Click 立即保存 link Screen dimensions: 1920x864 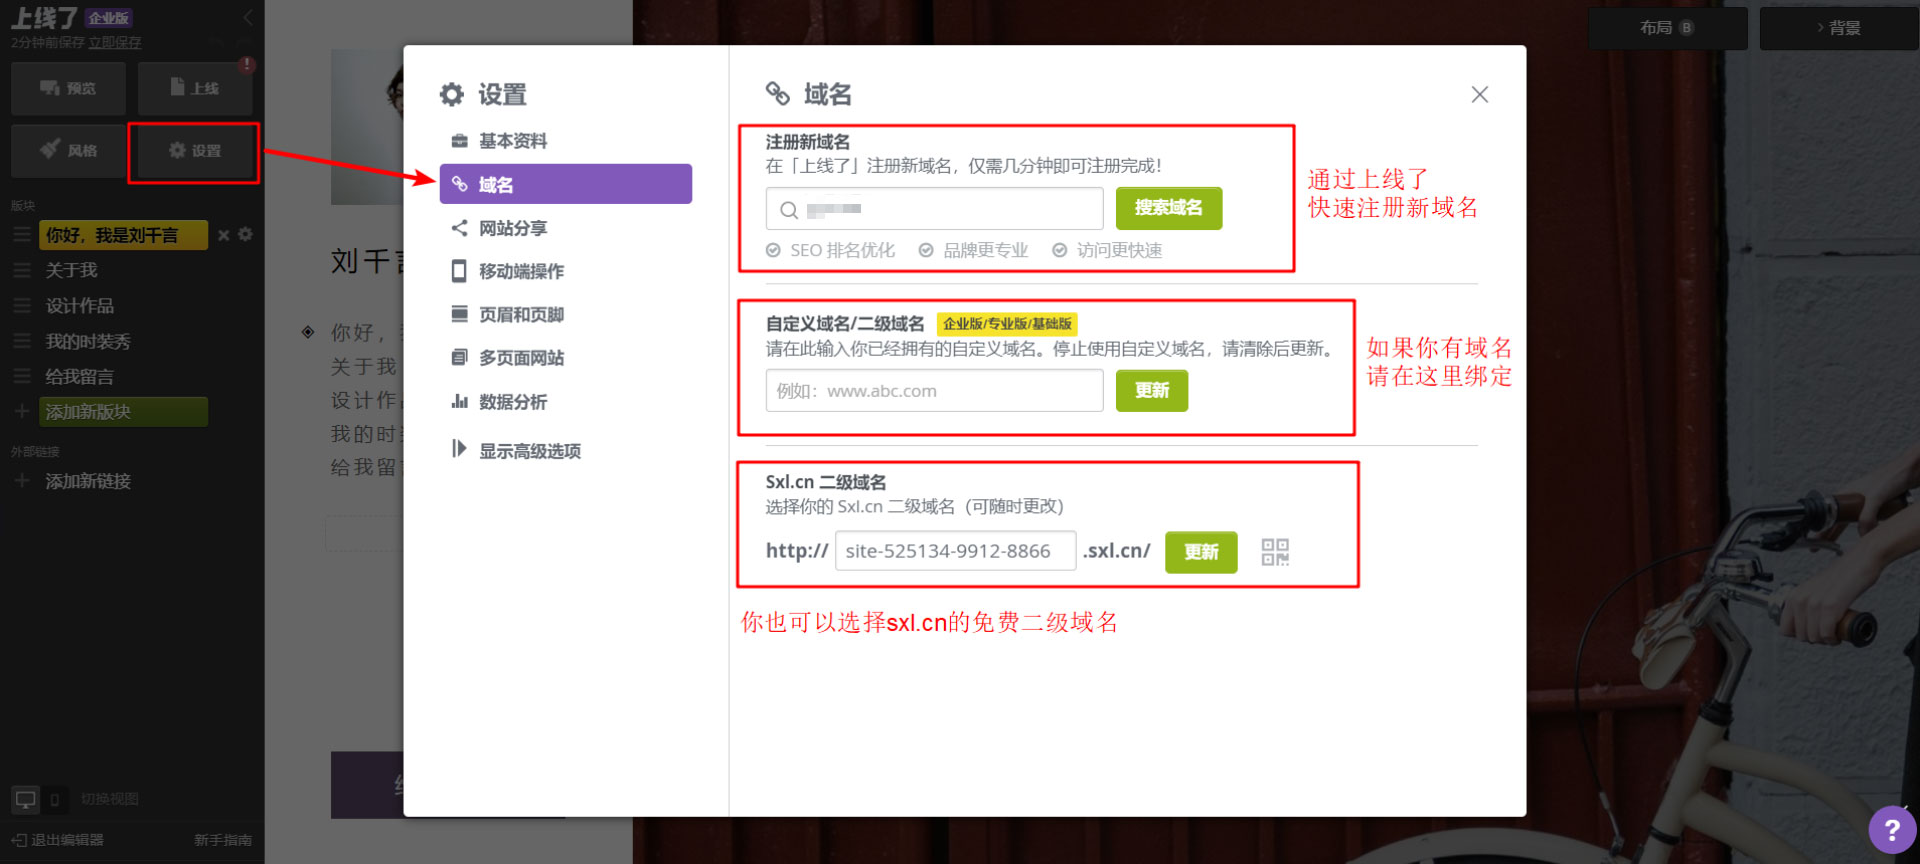click(x=114, y=42)
